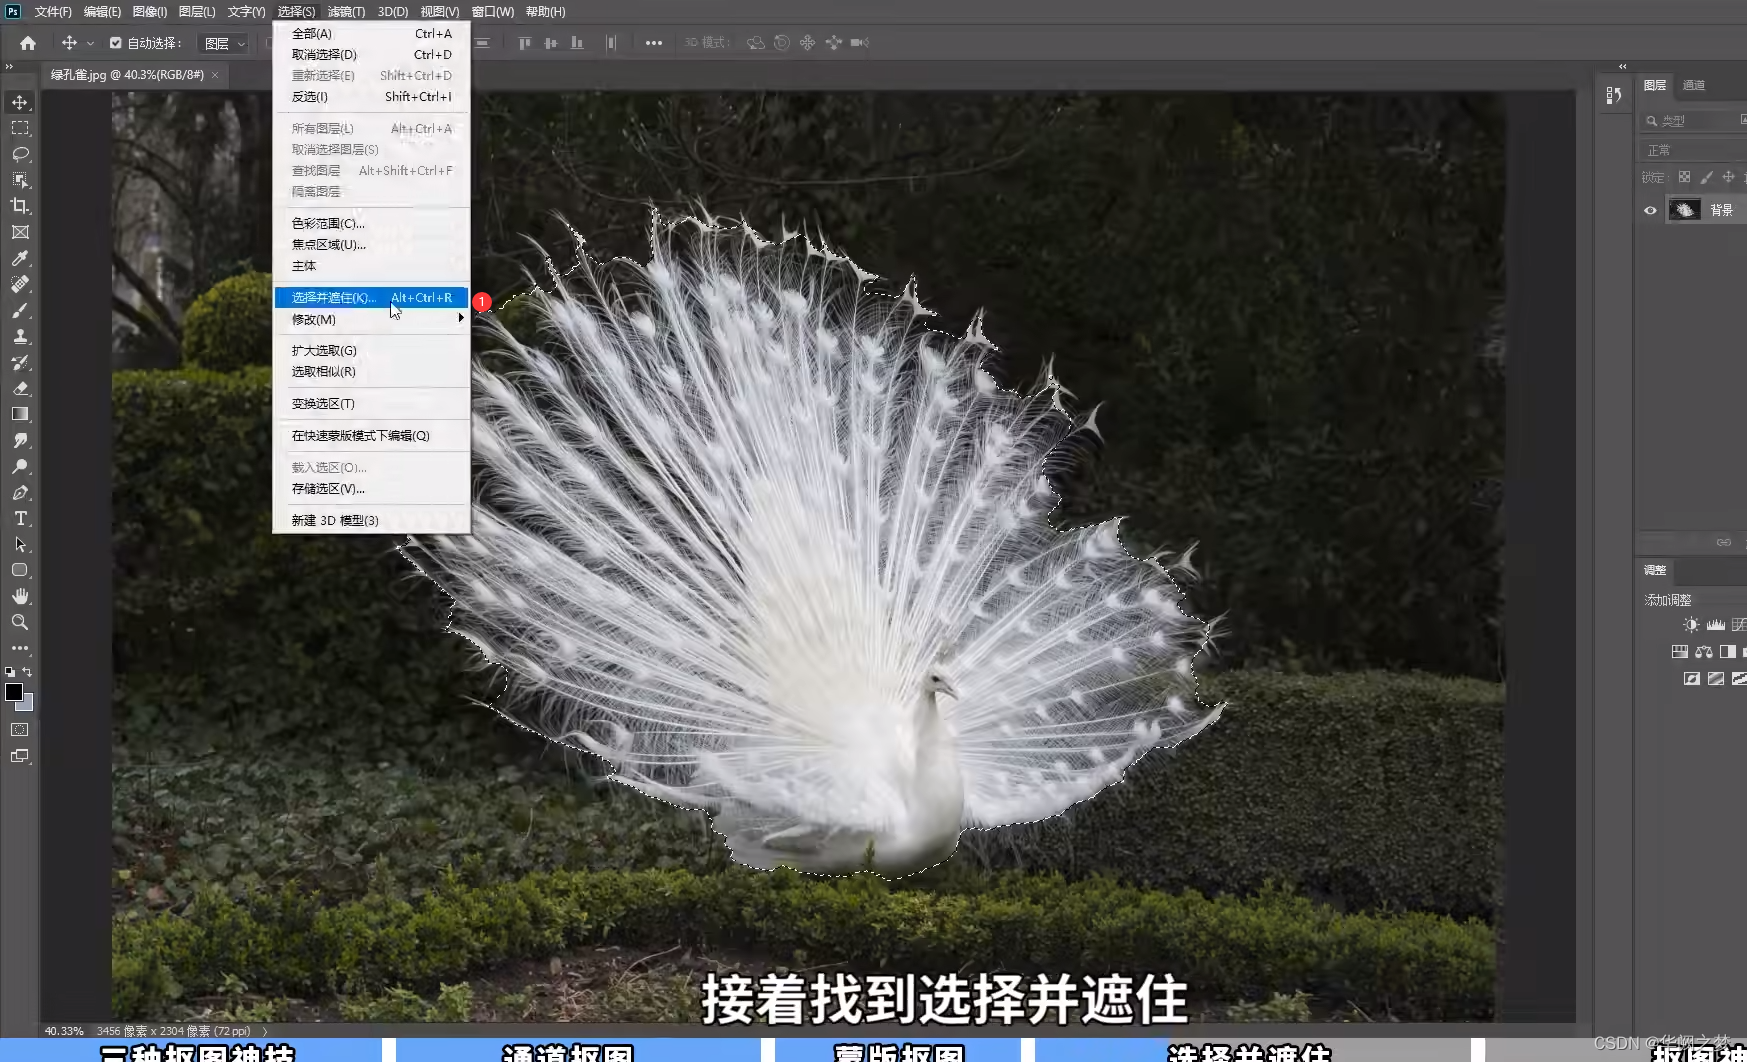Open the Move tool preset dropdown arrow
Viewport: 1747px width, 1062px height.
pyautogui.click(x=90, y=43)
